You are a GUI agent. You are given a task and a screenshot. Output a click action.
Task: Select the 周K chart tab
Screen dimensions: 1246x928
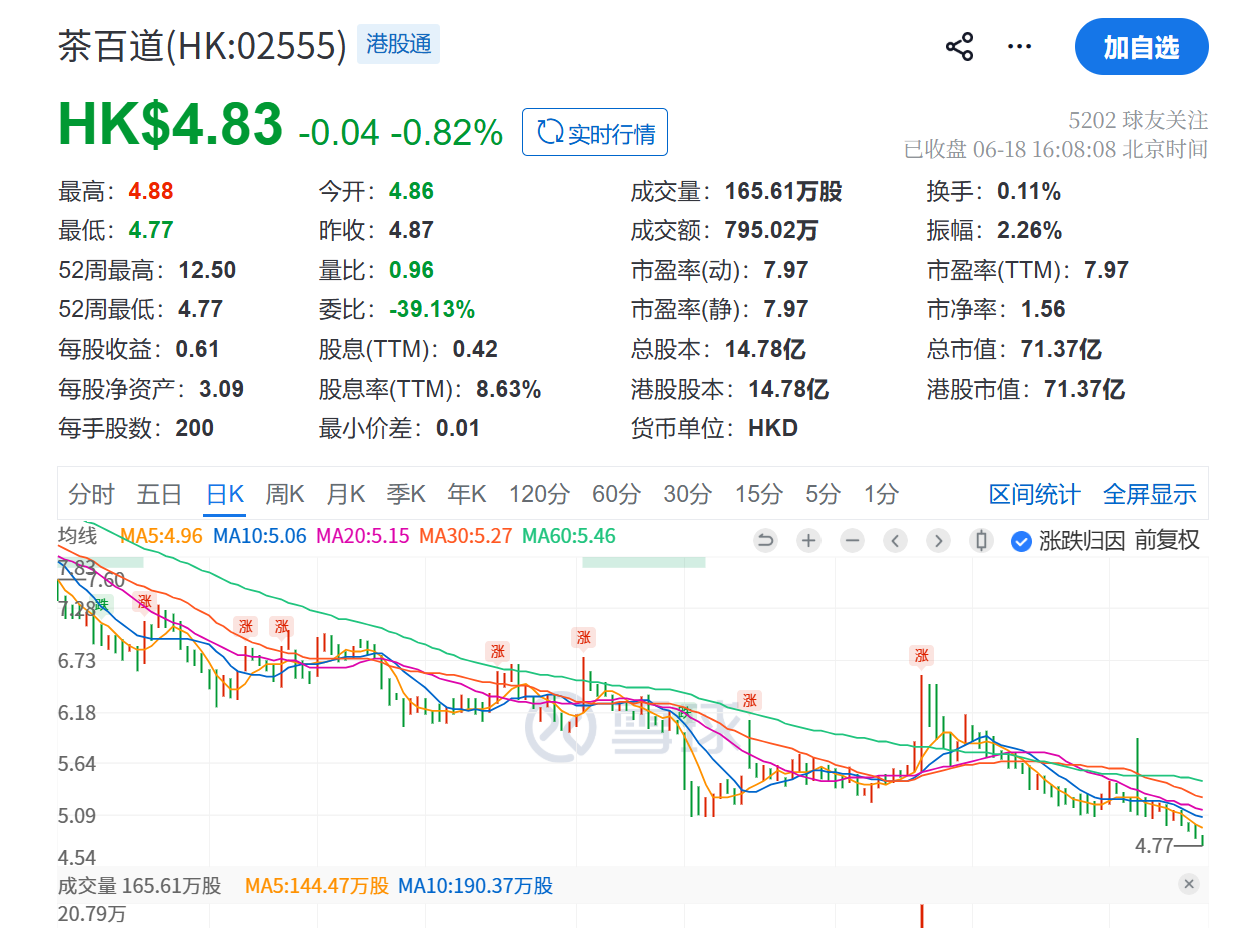(x=285, y=493)
